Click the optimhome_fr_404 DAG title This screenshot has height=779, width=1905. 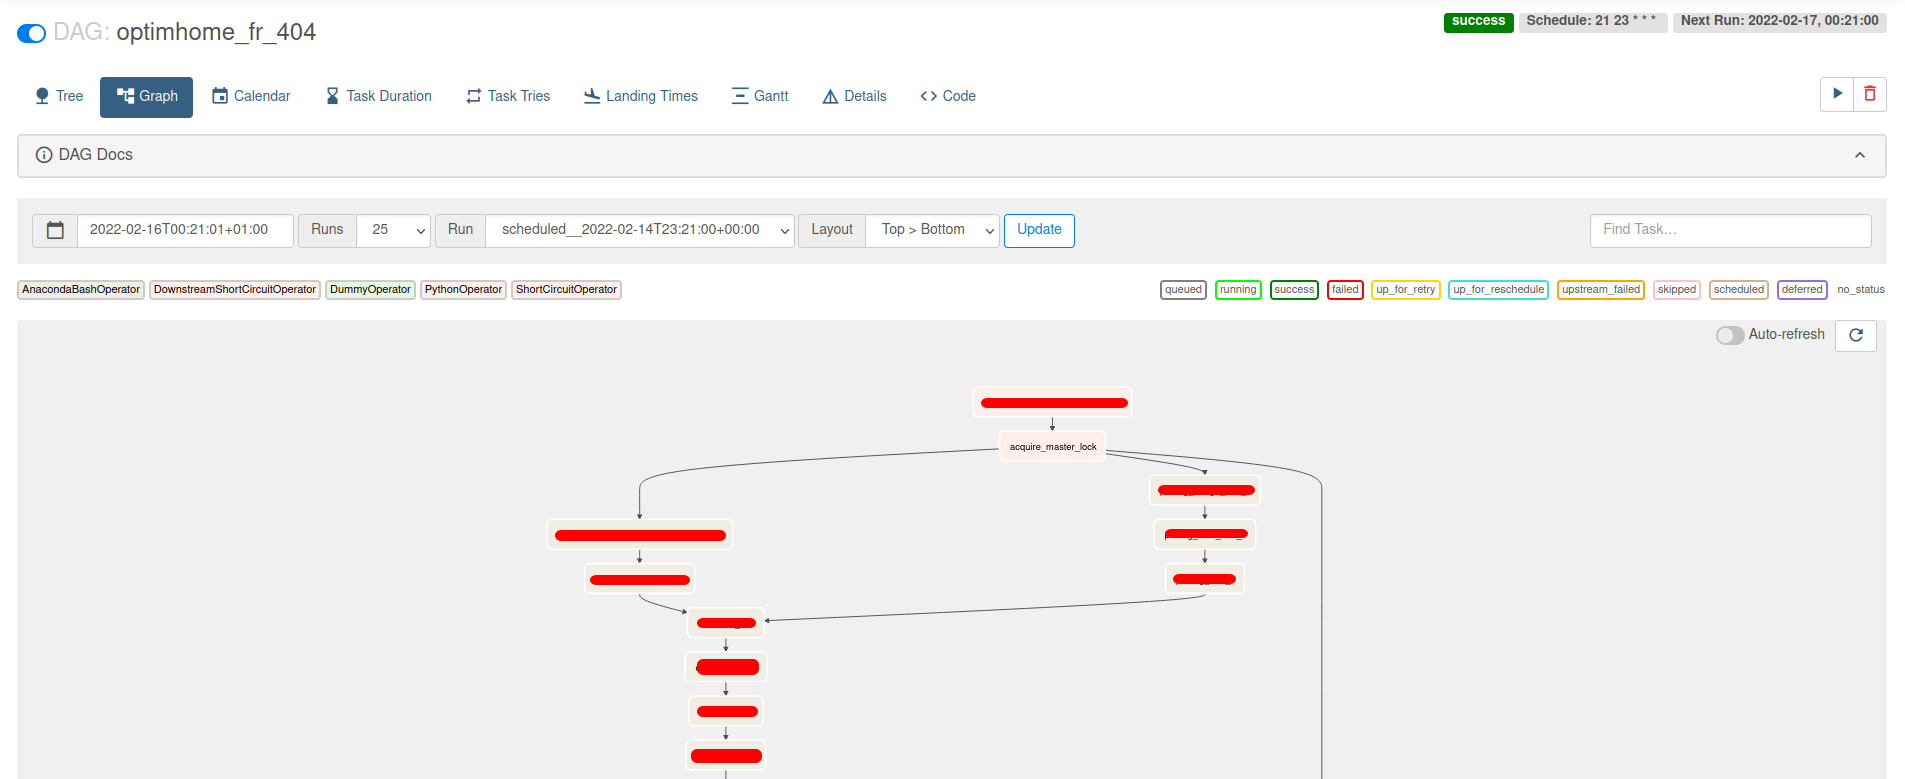[216, 32]
